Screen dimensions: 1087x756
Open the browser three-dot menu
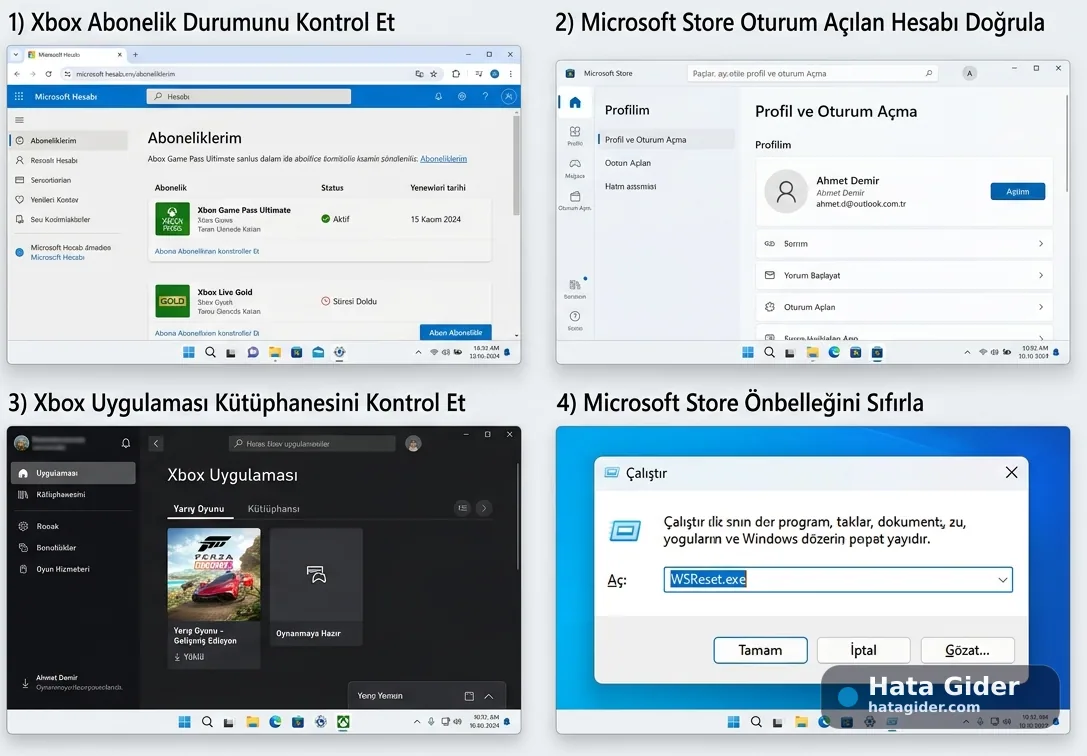tap(511, 74)
